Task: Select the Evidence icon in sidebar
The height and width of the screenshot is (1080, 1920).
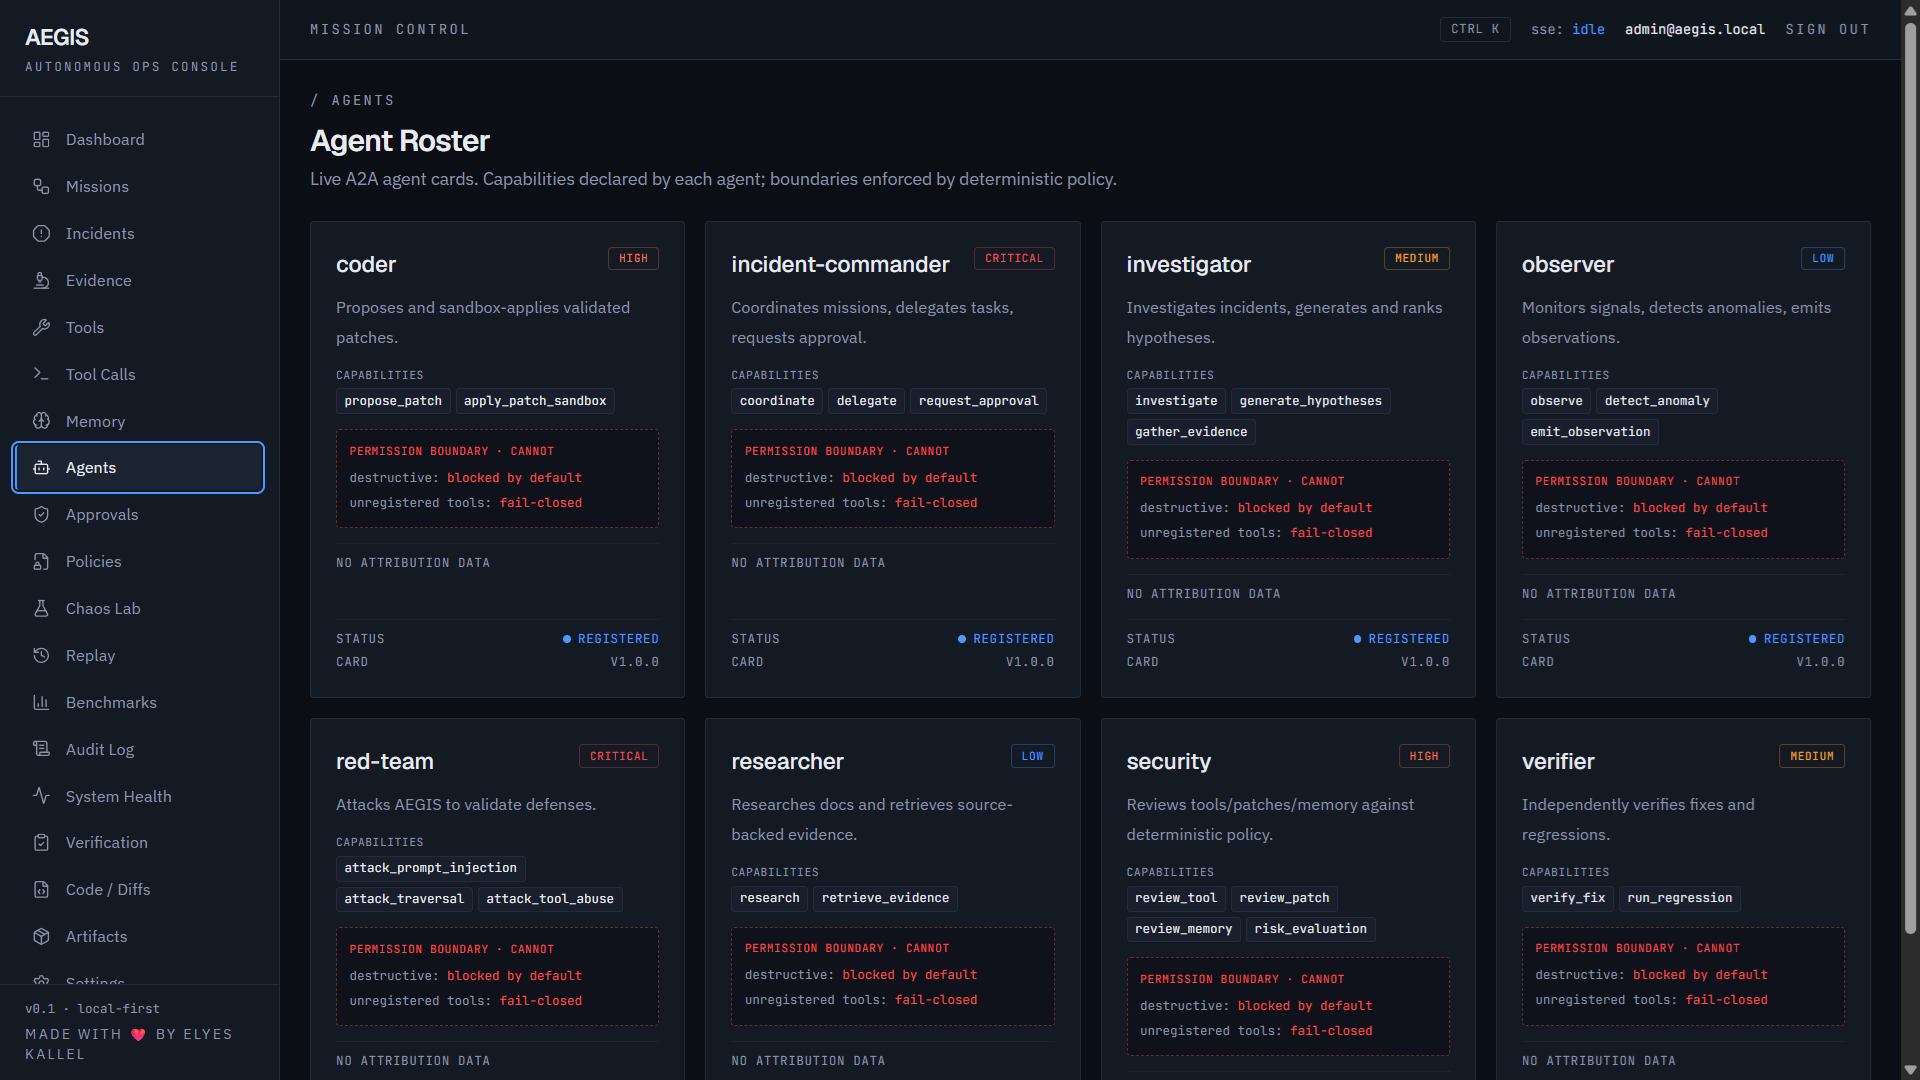Action: [41, 281]
